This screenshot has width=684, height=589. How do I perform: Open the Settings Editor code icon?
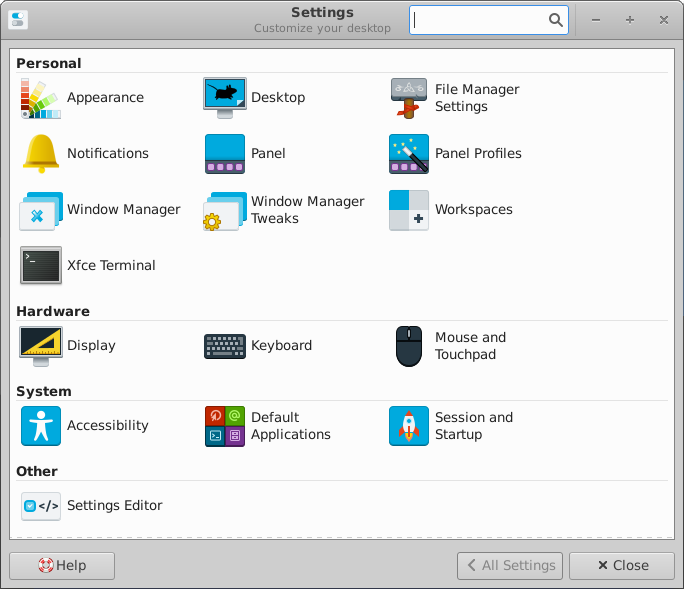[x=41, y=506]
